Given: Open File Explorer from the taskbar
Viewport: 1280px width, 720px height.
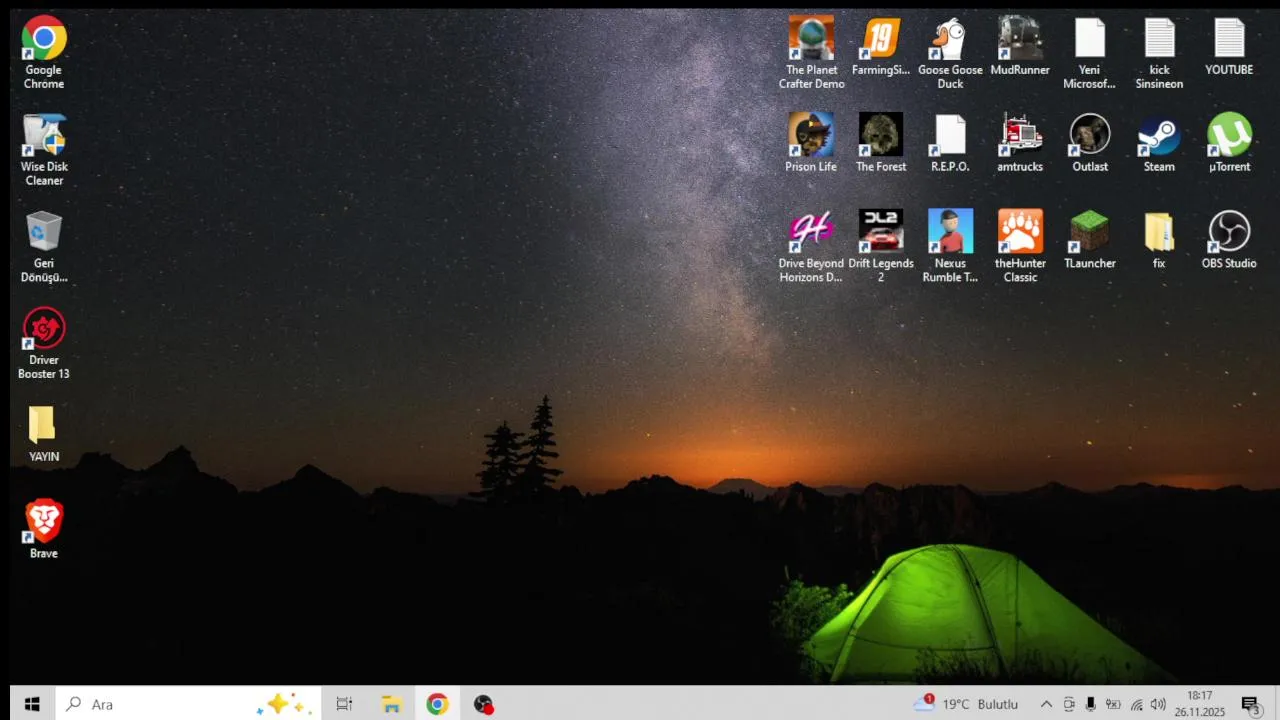Looking at the screenshot, I should [x=391, y=704].
